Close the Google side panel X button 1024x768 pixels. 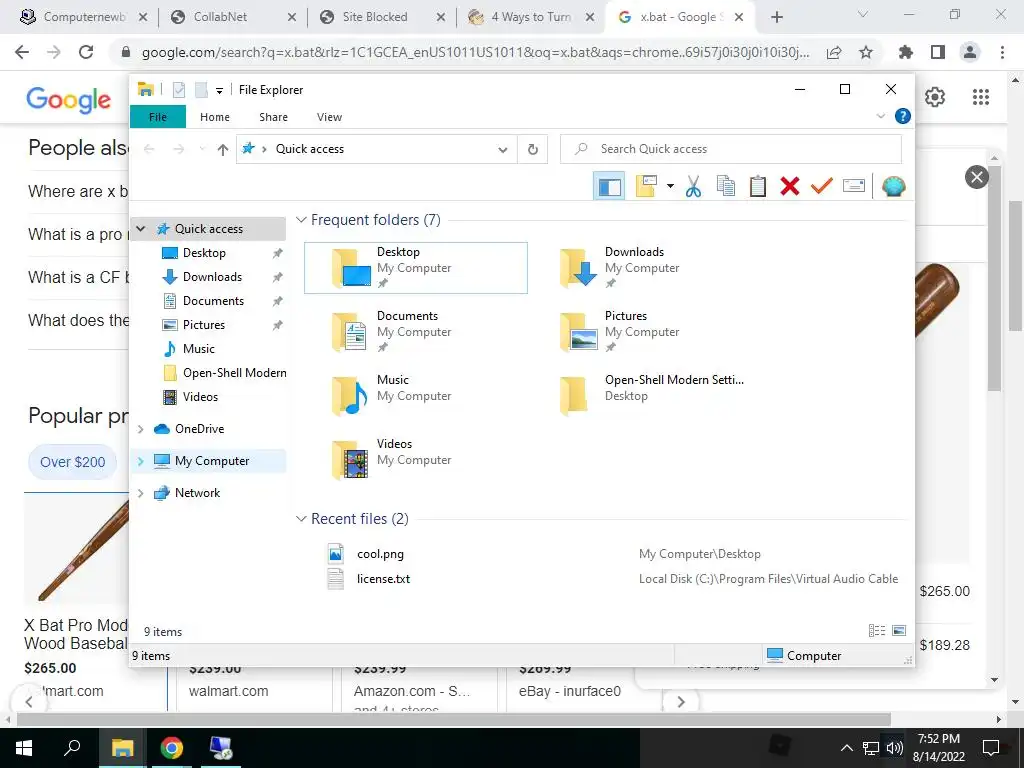click(x=977, y=177)
